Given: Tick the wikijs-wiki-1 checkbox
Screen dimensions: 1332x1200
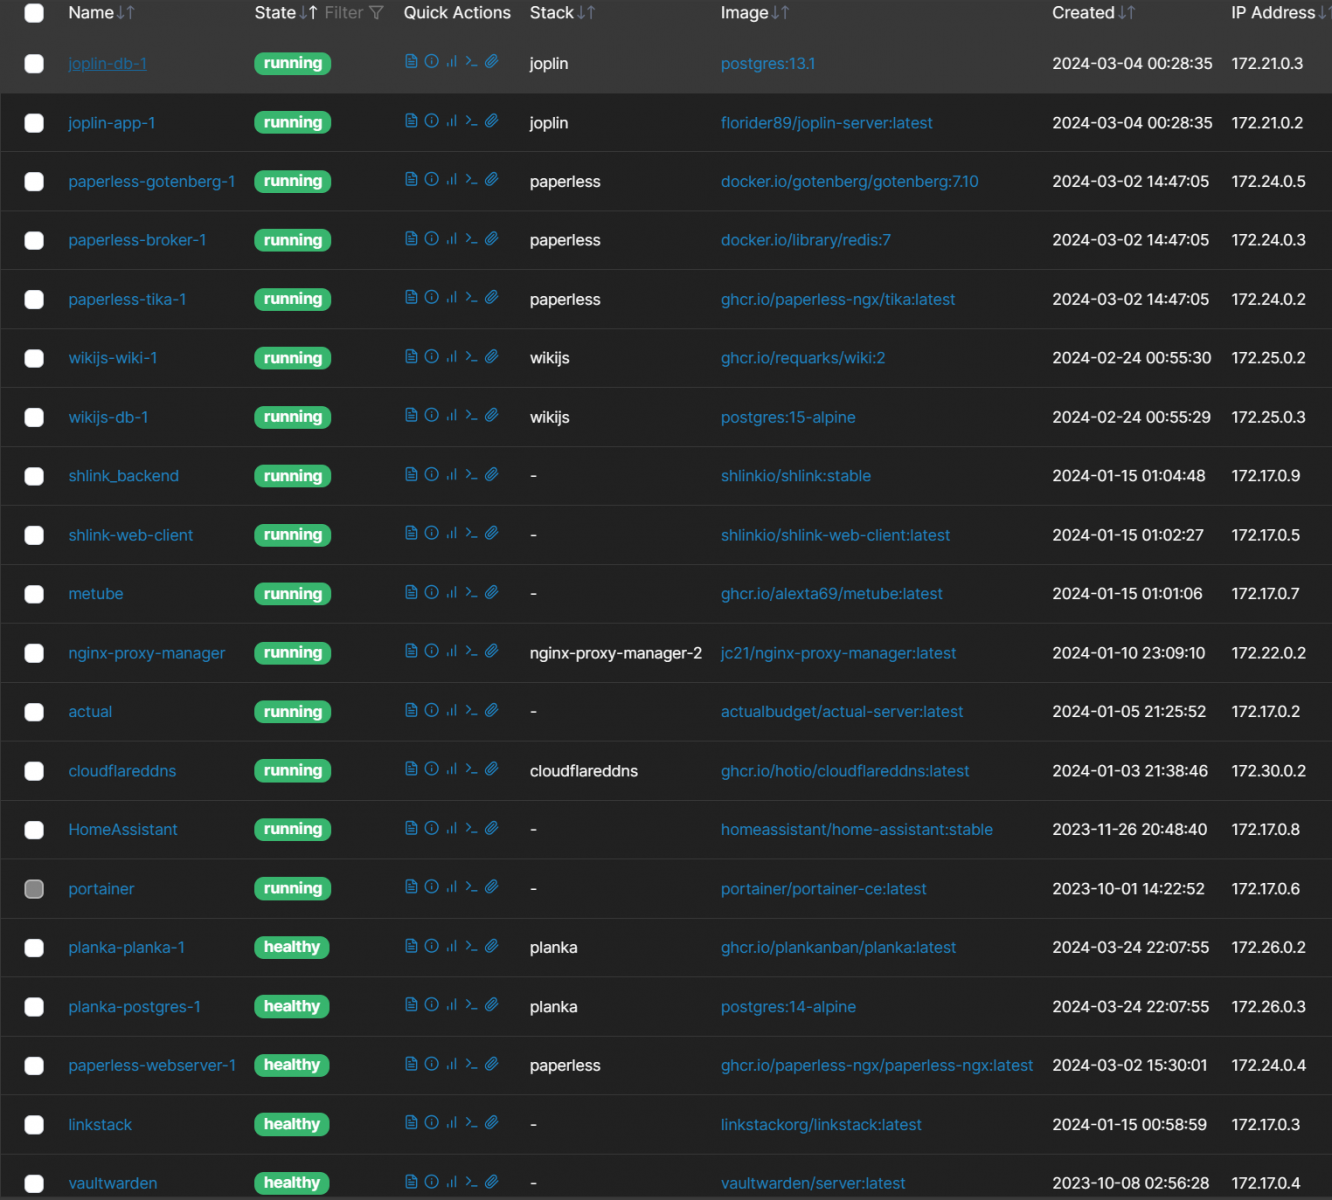Looking at the screenshot, I should pos(34,359).
